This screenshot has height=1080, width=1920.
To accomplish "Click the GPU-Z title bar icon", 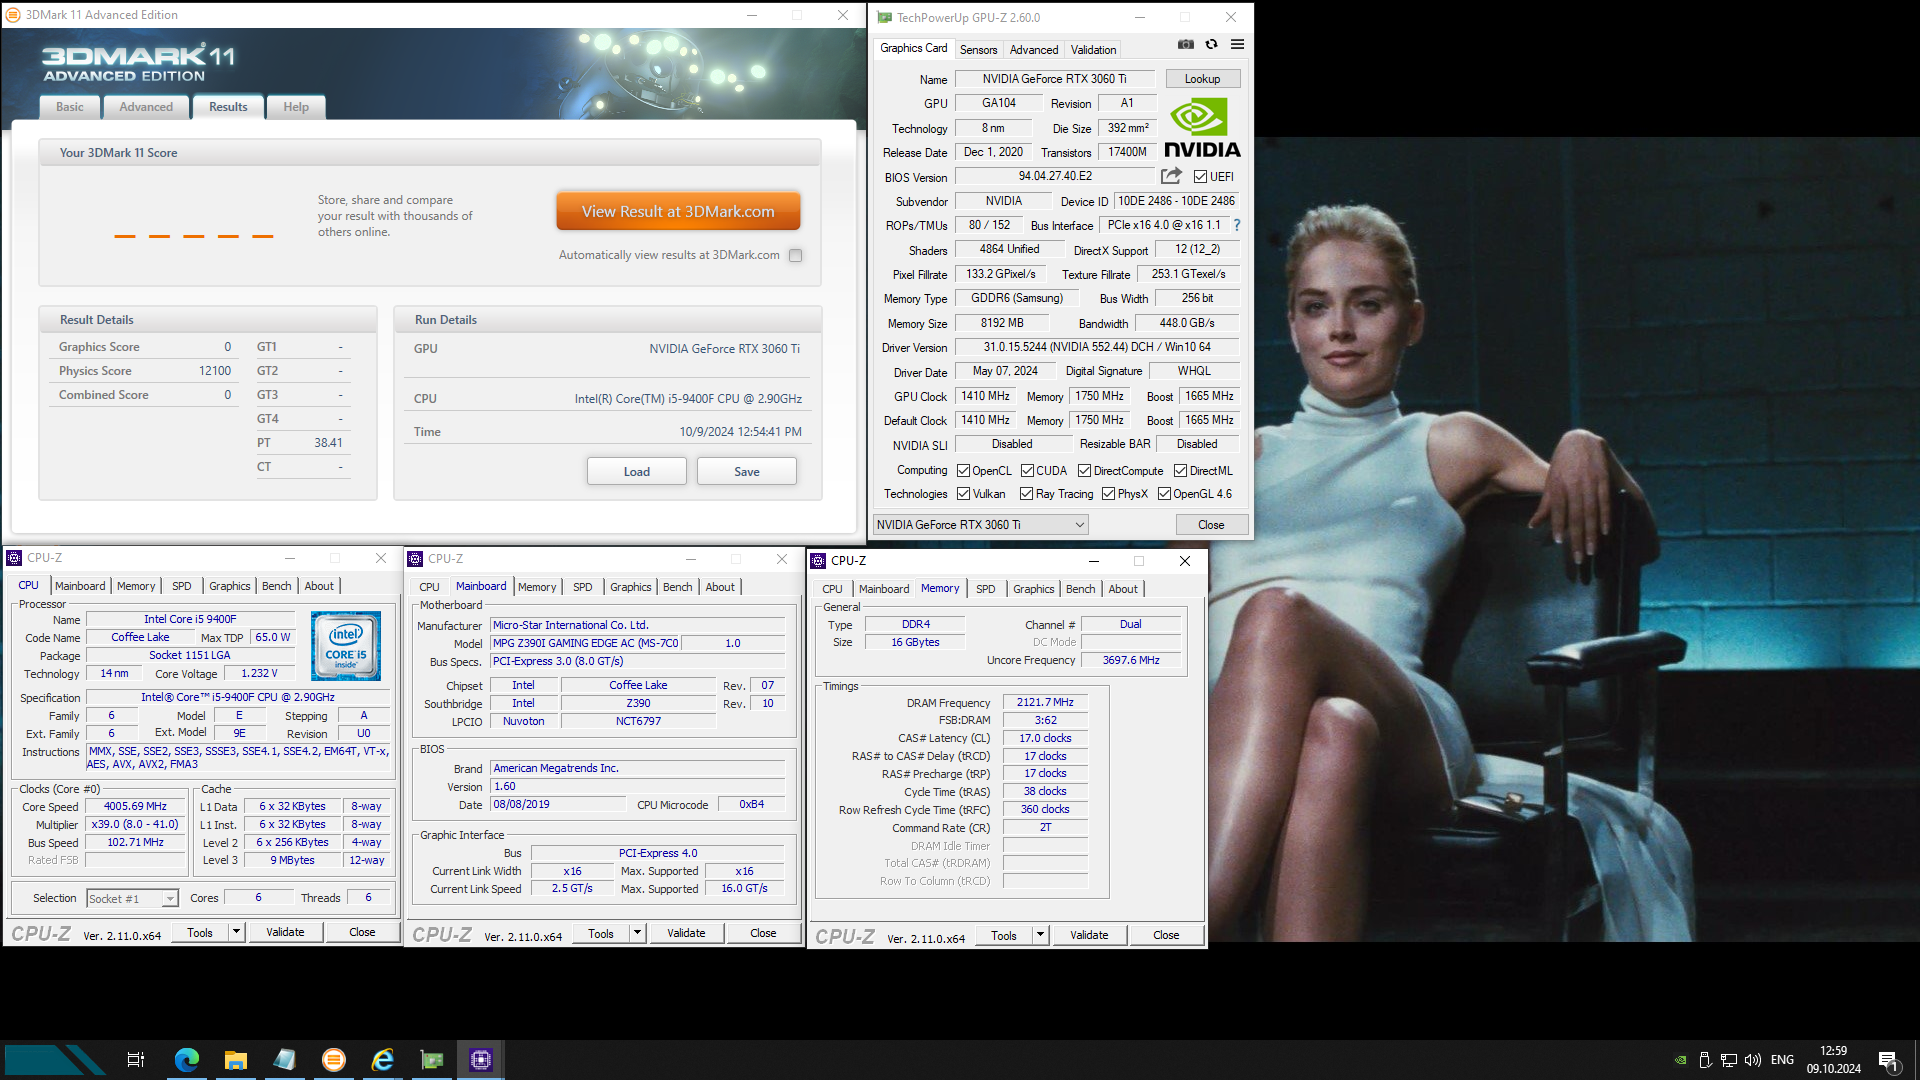I will point(884,18).
